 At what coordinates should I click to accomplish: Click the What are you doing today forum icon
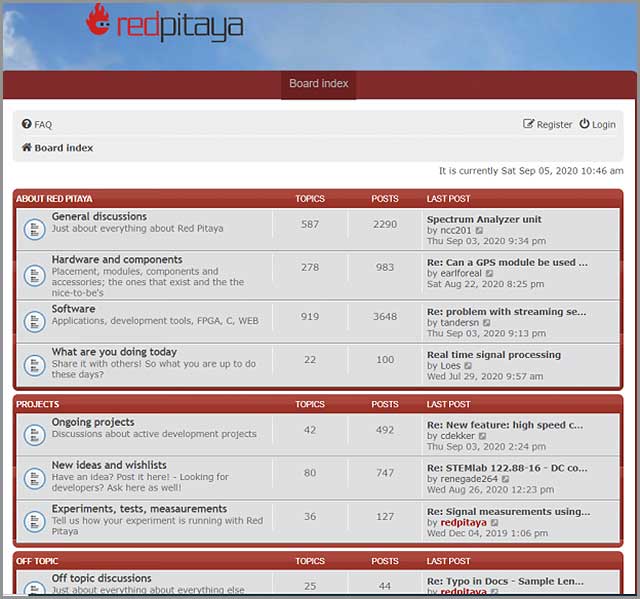tap(34, 365)
